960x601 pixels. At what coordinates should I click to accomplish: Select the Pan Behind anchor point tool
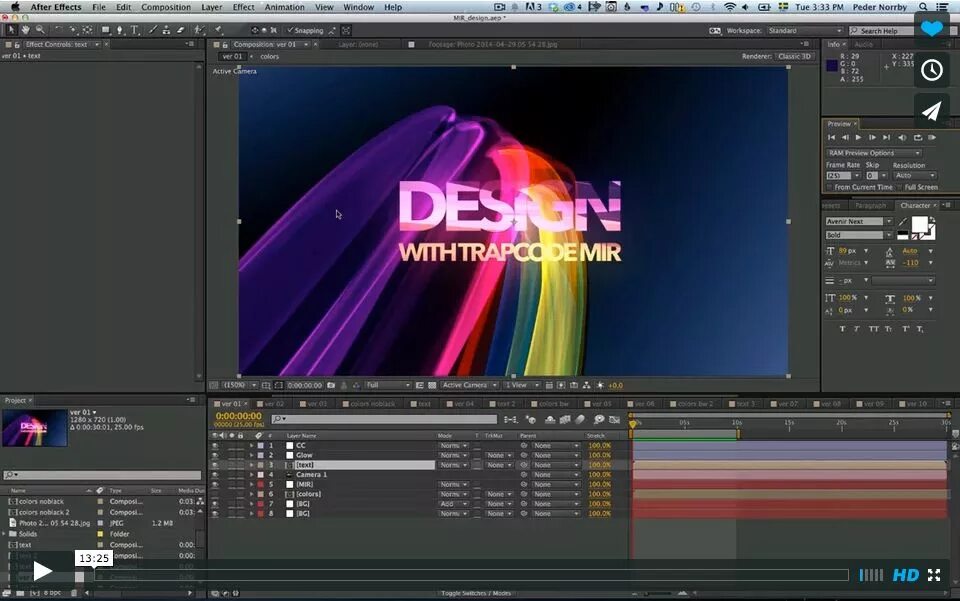88,30
